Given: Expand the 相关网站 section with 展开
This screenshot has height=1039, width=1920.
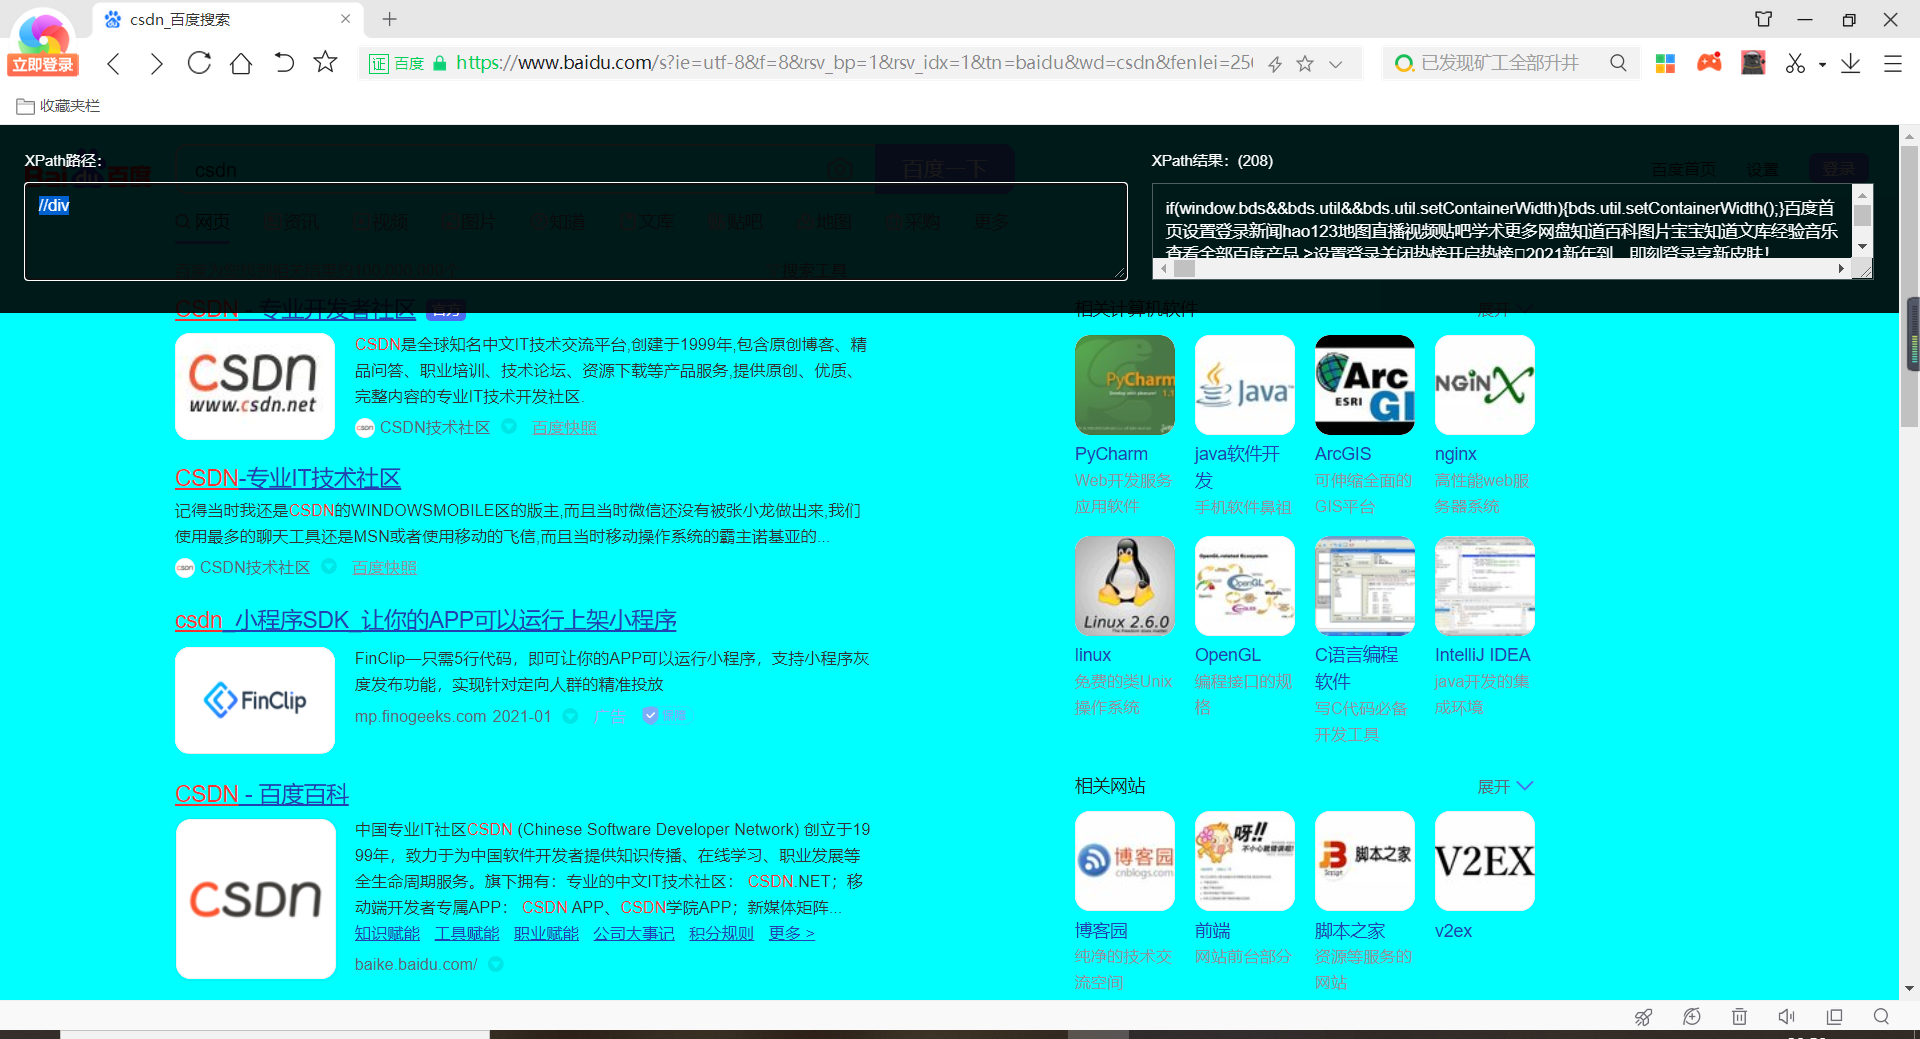Looking at the screenshot, I should (1505, 787).
